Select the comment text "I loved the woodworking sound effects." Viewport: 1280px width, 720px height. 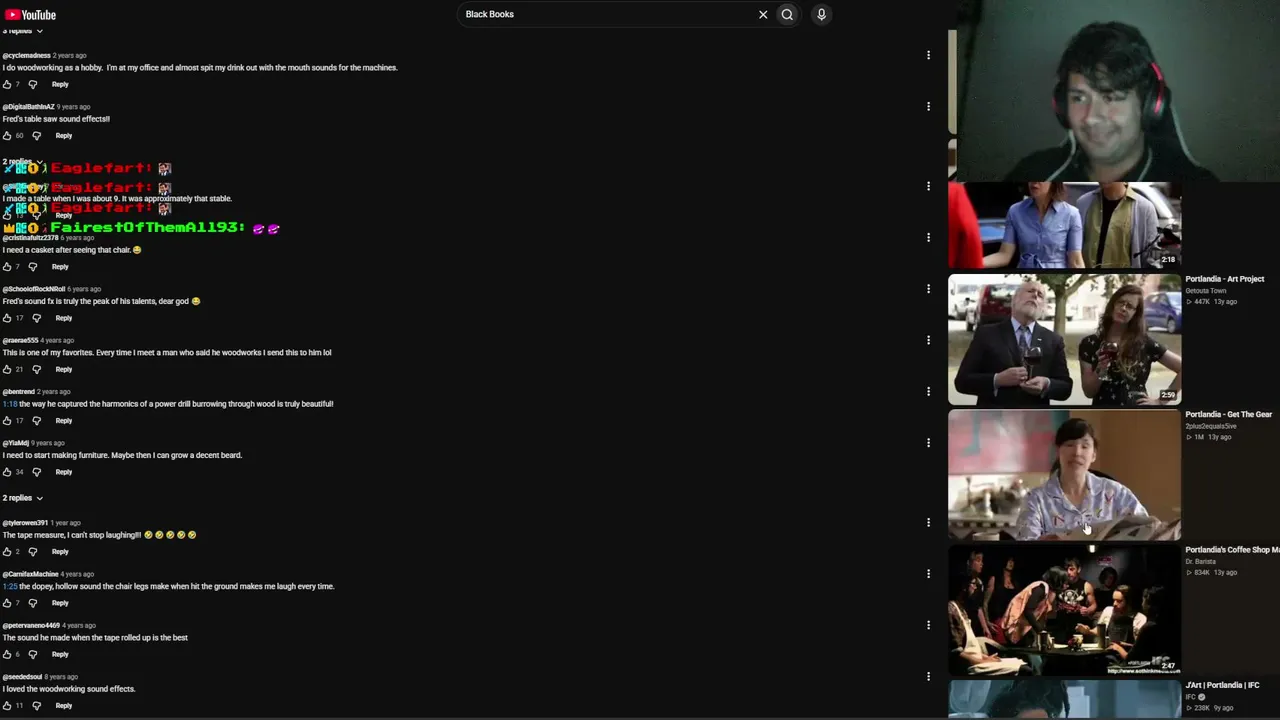(x=69, y=689)
